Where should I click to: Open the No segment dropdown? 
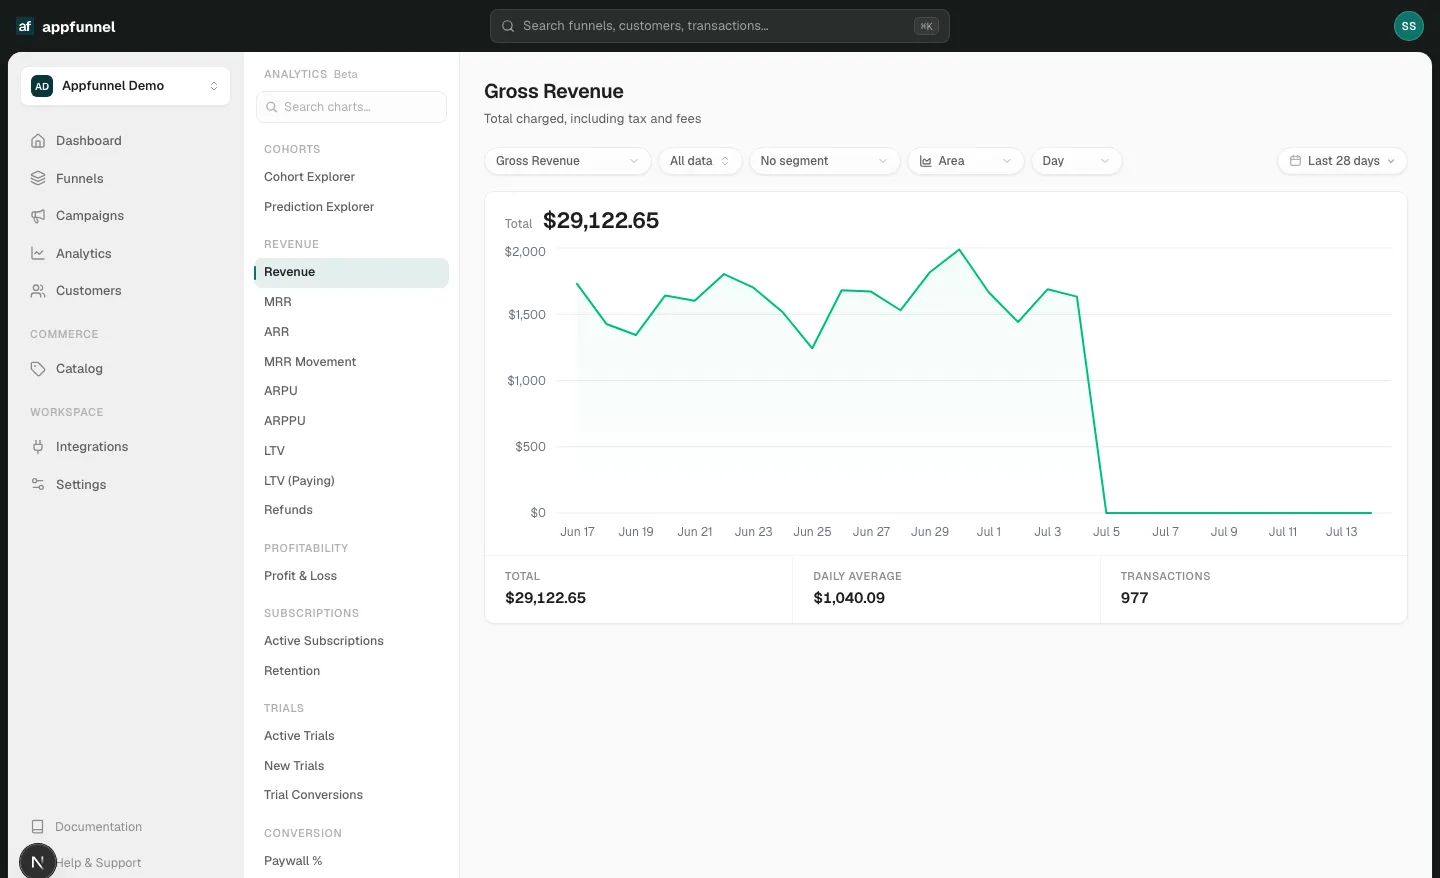click(x=824, y=161)
